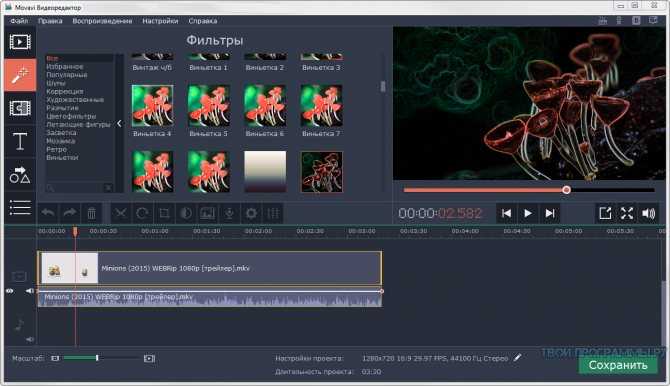Open the Import media tab icon
Screen dimensions: 670x386
point(20,42)
